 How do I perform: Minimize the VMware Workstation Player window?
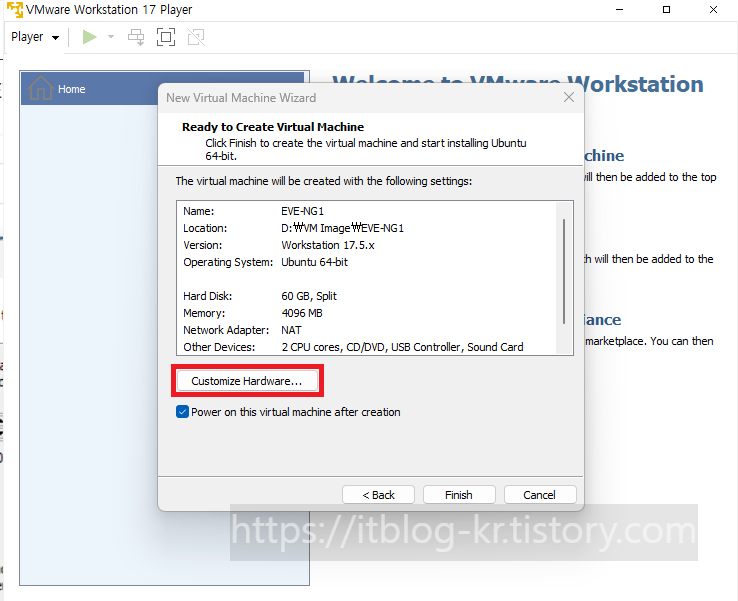pyautogui.click(x=619, y=9)
